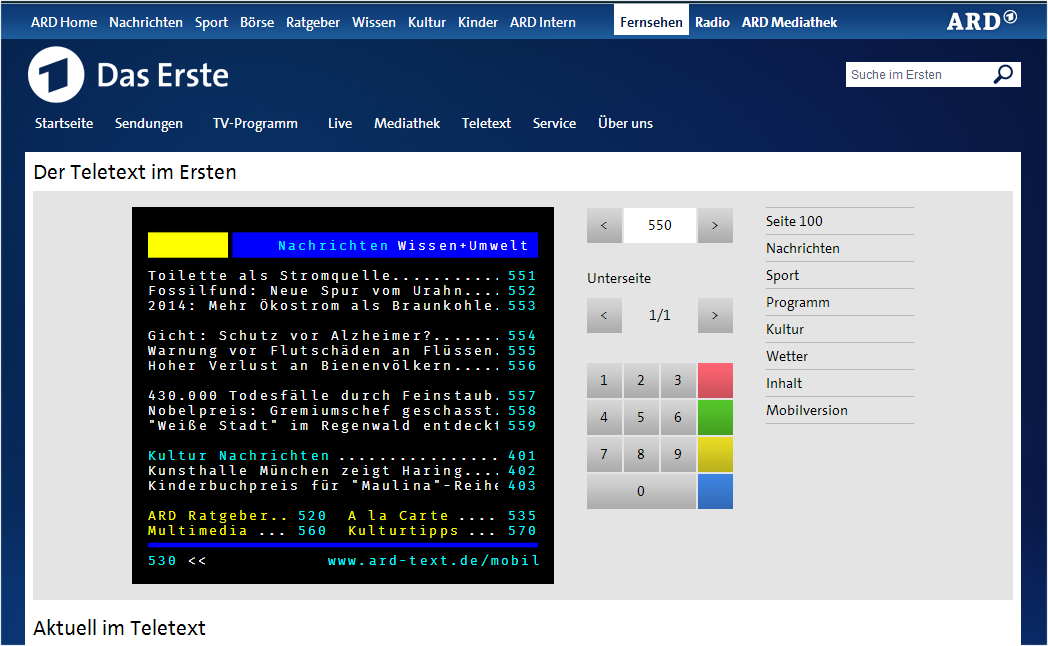Viewport: 1048px width, 646px height.
Task: Open Service menu item
Action: pos(554,123)
